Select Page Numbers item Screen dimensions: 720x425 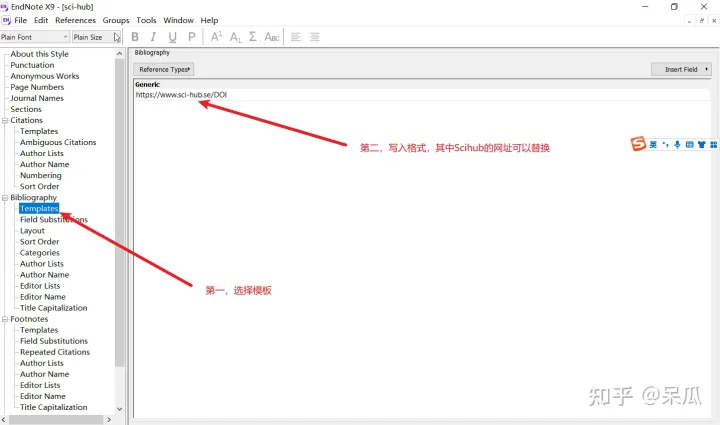[37, 87]
